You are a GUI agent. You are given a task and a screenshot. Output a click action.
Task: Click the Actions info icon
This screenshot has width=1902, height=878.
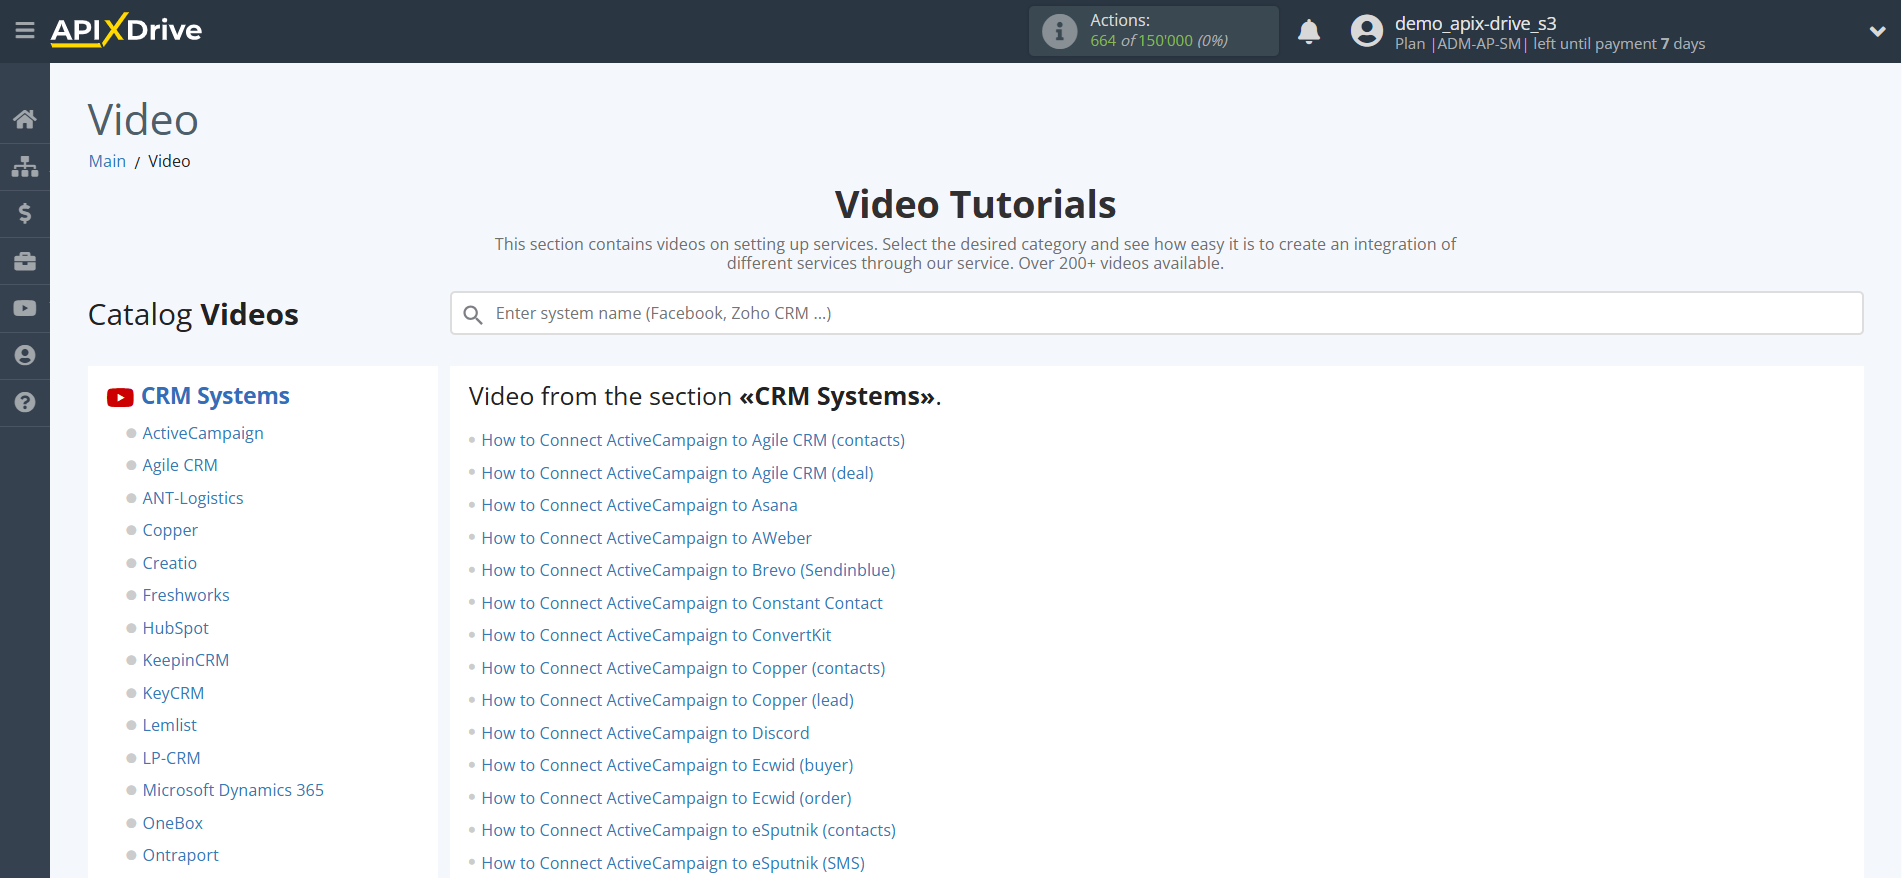click(x=1059, y=31)
